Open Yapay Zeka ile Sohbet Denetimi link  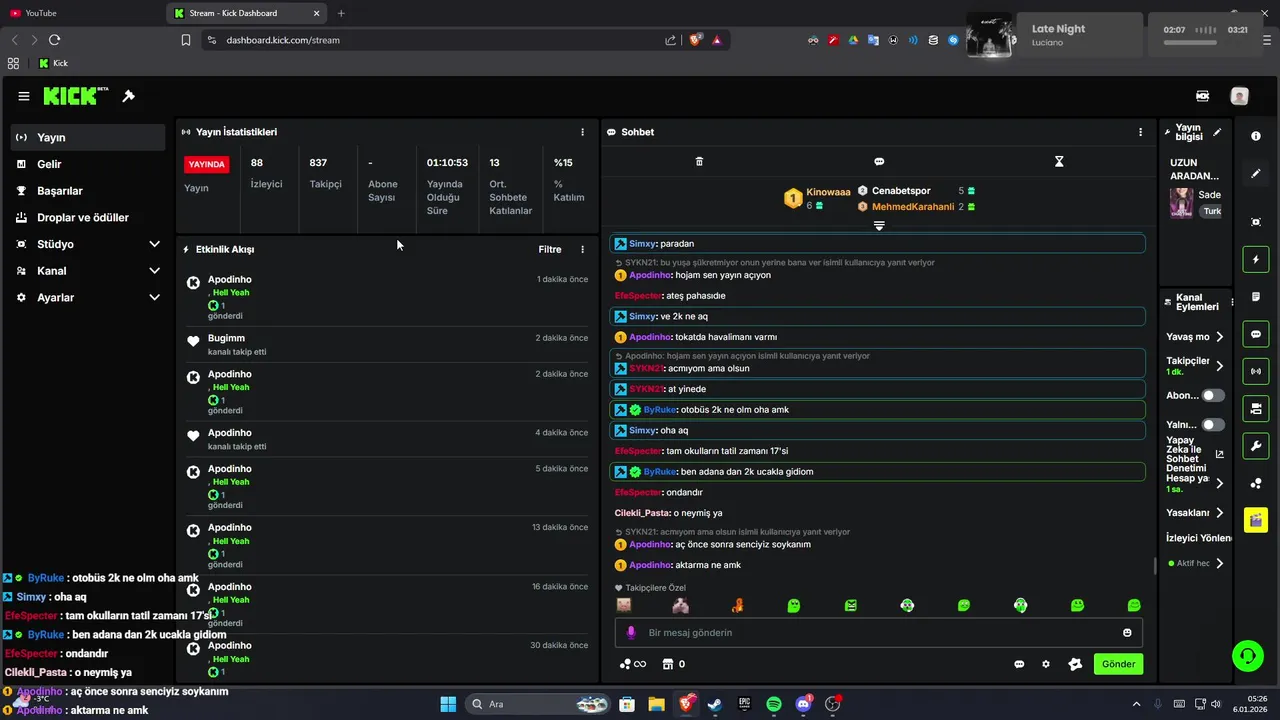pyautogui.click(x=1219, y=454)
